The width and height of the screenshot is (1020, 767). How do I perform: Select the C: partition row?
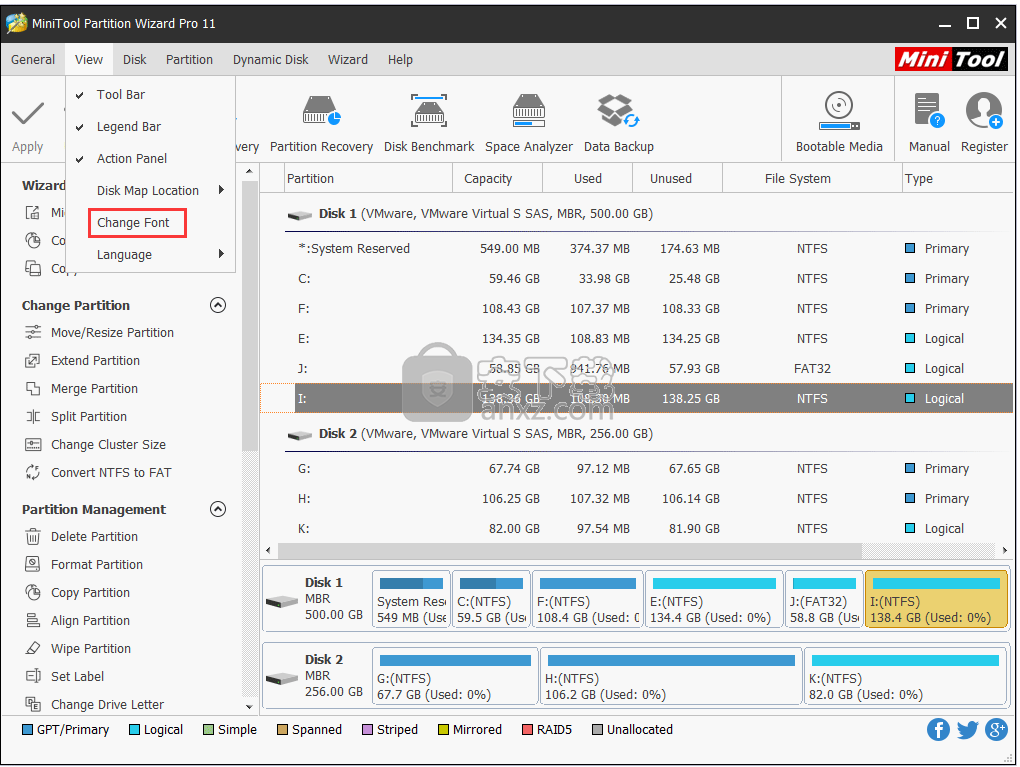(637, 278)
